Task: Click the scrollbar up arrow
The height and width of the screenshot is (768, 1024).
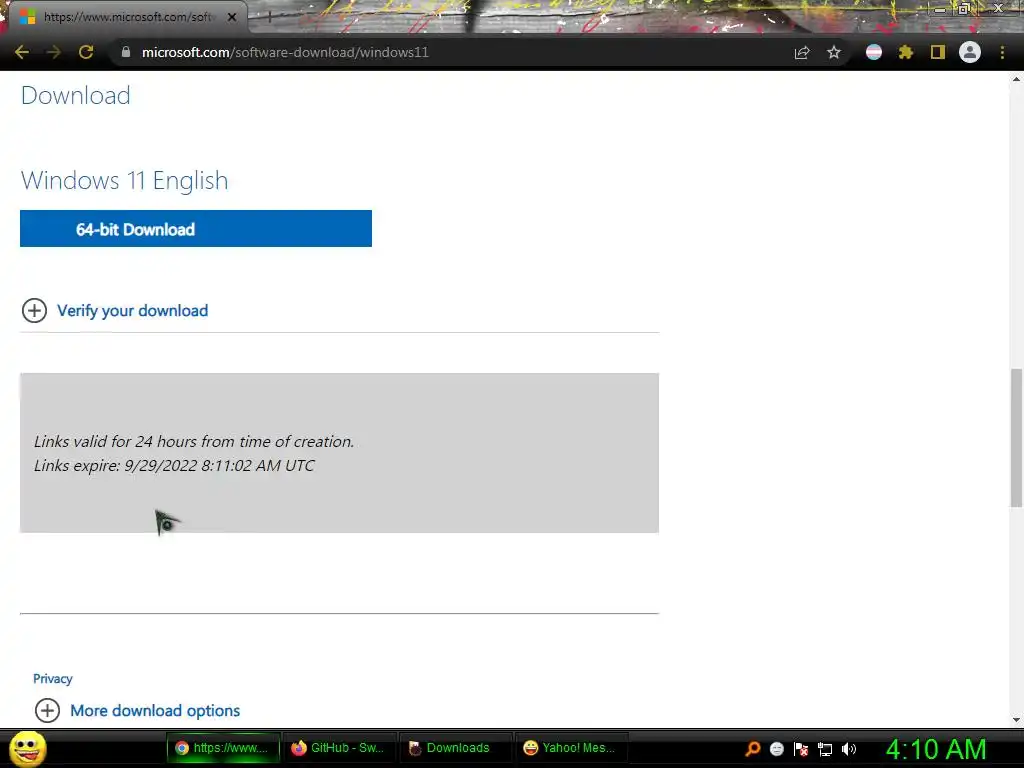Action: tap(1016, 79)
